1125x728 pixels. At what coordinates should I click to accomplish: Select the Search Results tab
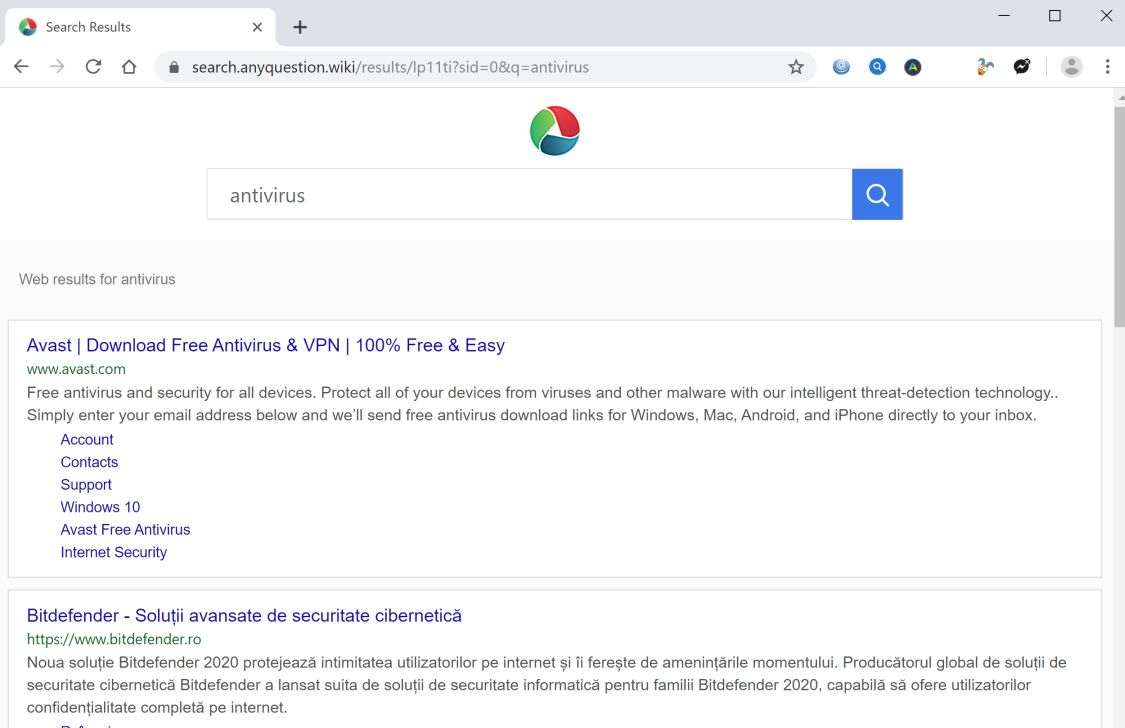140,27
